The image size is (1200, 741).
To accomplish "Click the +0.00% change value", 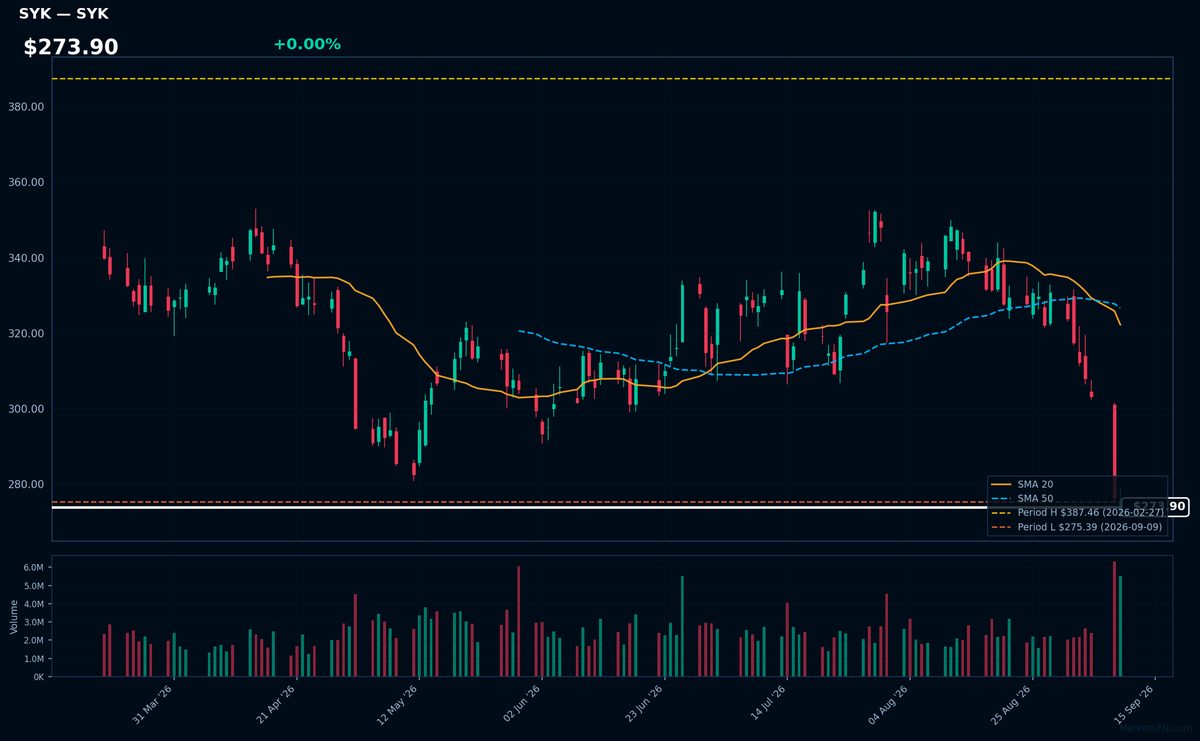I will click(x=307, y=44).
